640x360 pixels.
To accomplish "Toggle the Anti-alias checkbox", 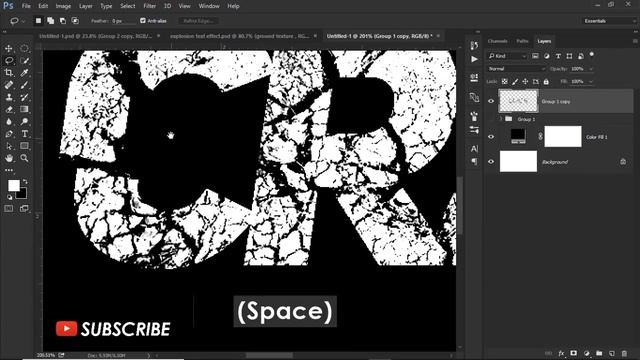I will coord(143,20).
